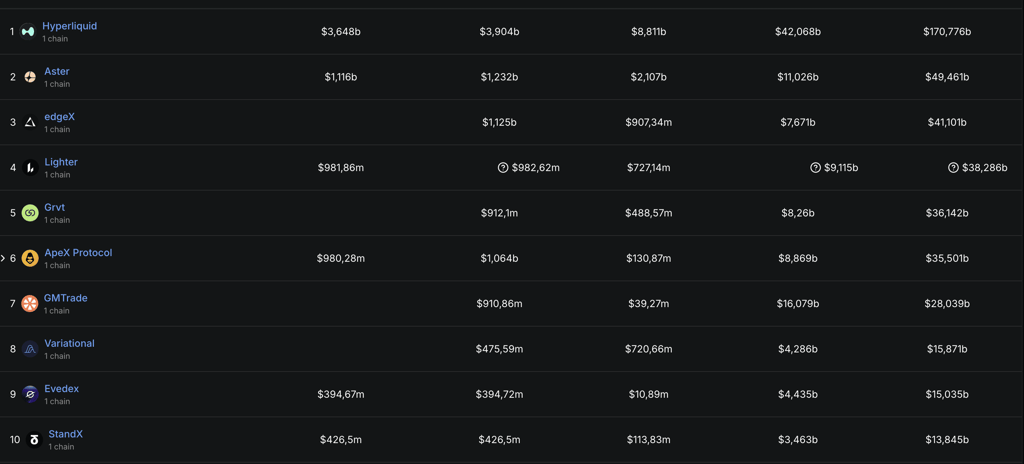Image resolution: width=1024 pixels, height=464 pixels.
Task: Click the Hyperliquid protocol logo icon
Action: coord(27,31)
